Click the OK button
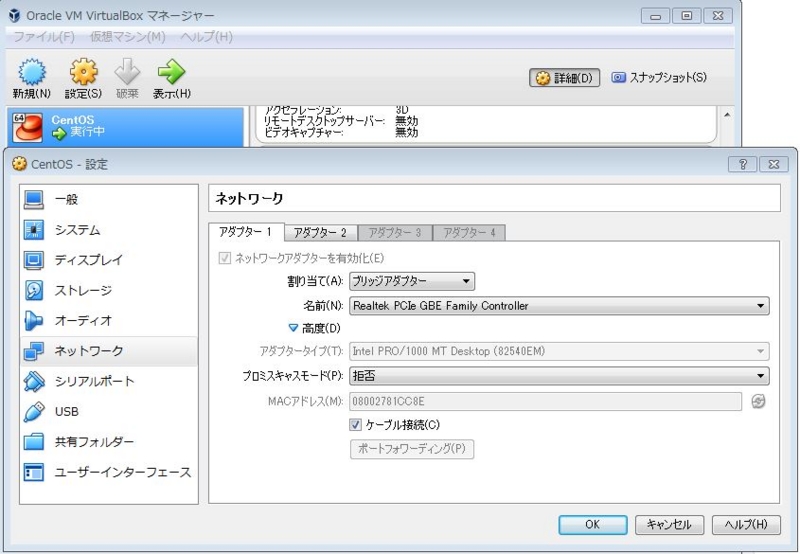The height and width of the screenshot is (554, 800). (593, 524)
